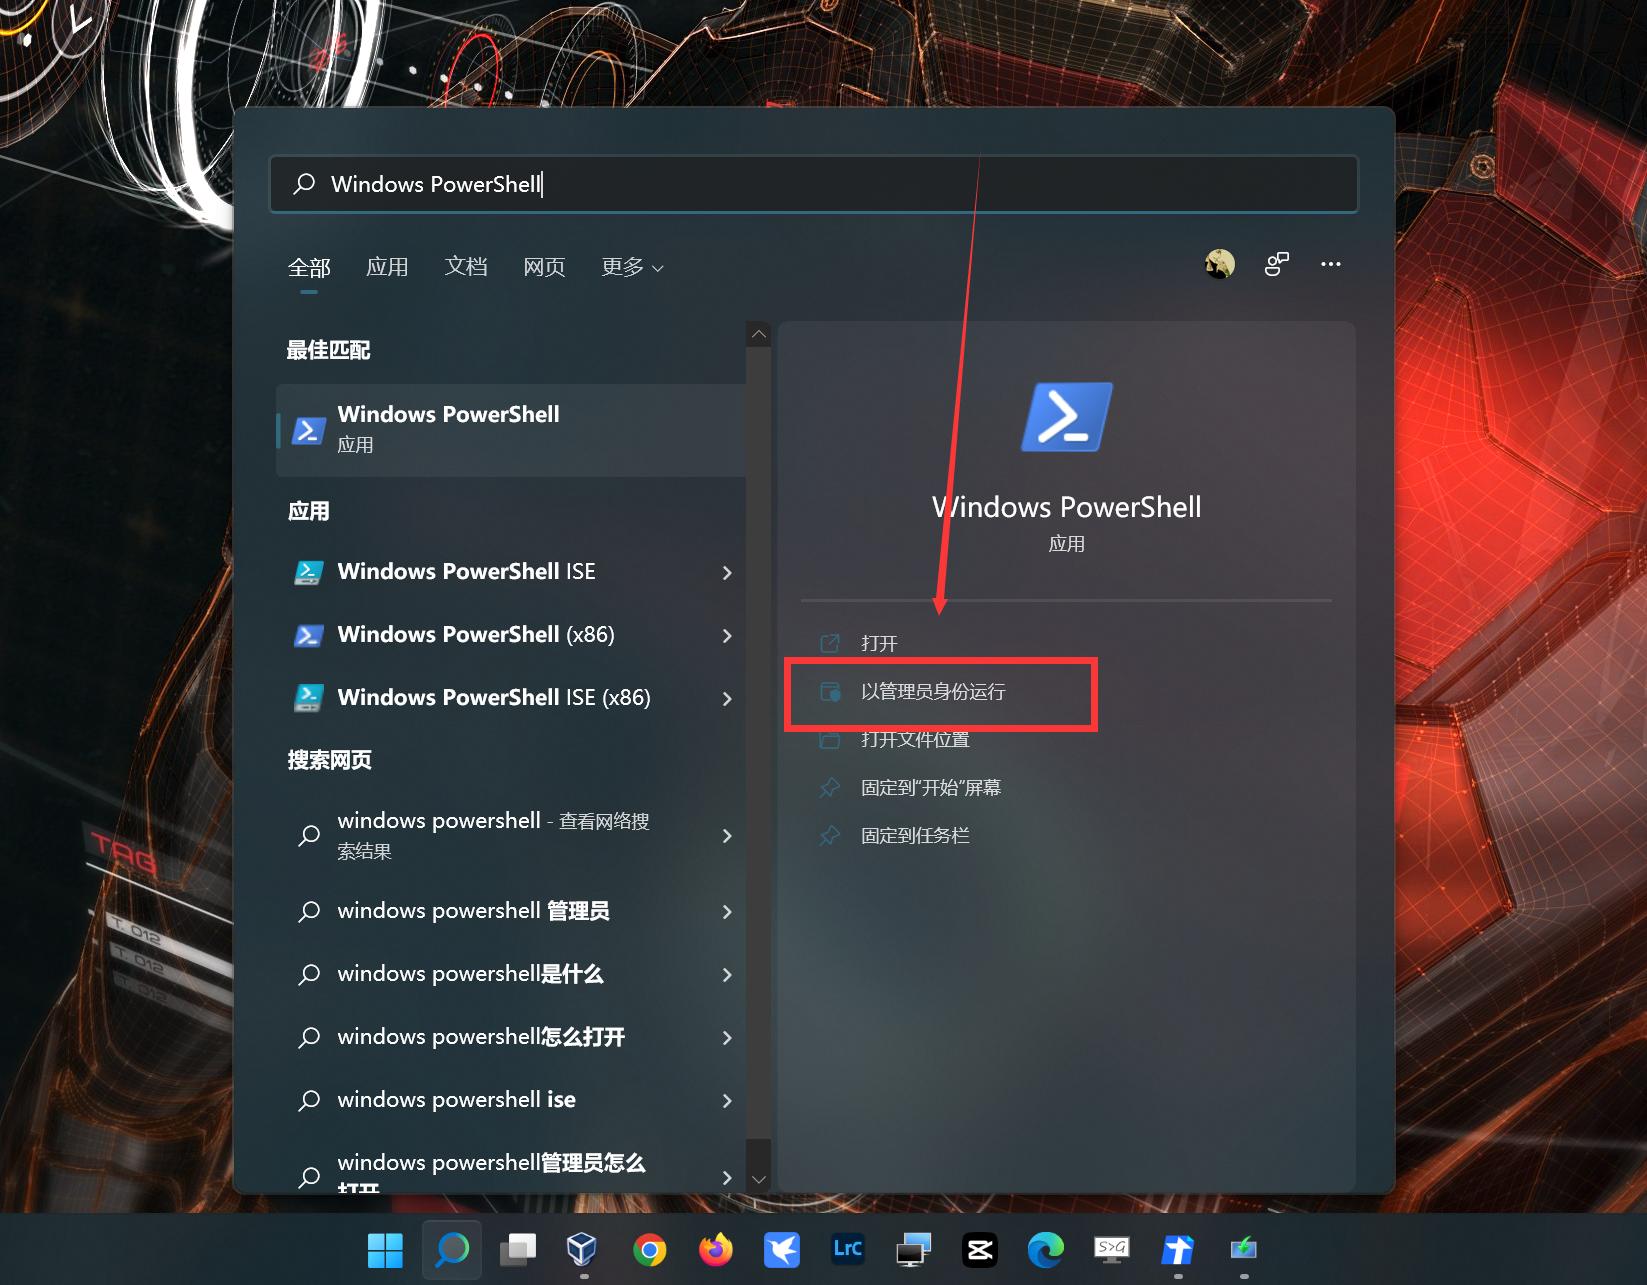This screenshot has height=1285, width=1647.
Task: Open CapCut from the taskbar
Action: pyautogui.click(x=979, y=1249)
